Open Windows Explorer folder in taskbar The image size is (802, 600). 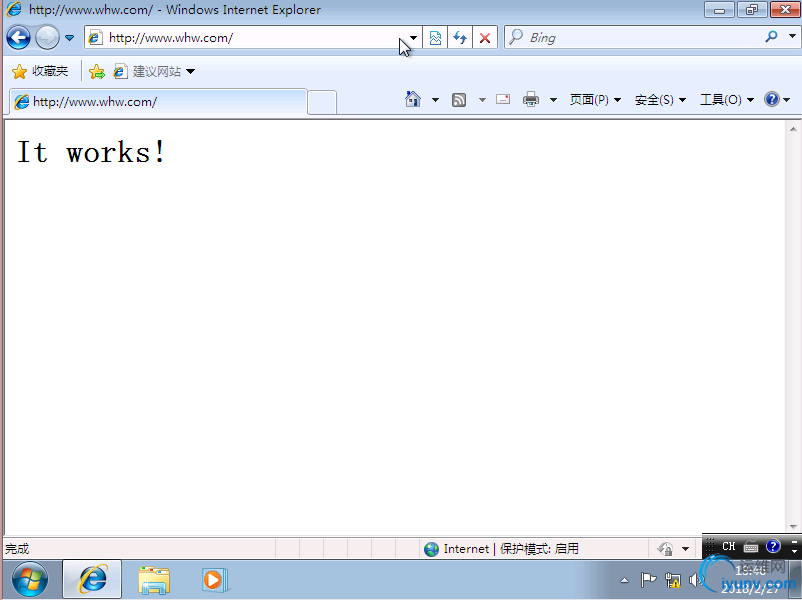pos(153,580)
